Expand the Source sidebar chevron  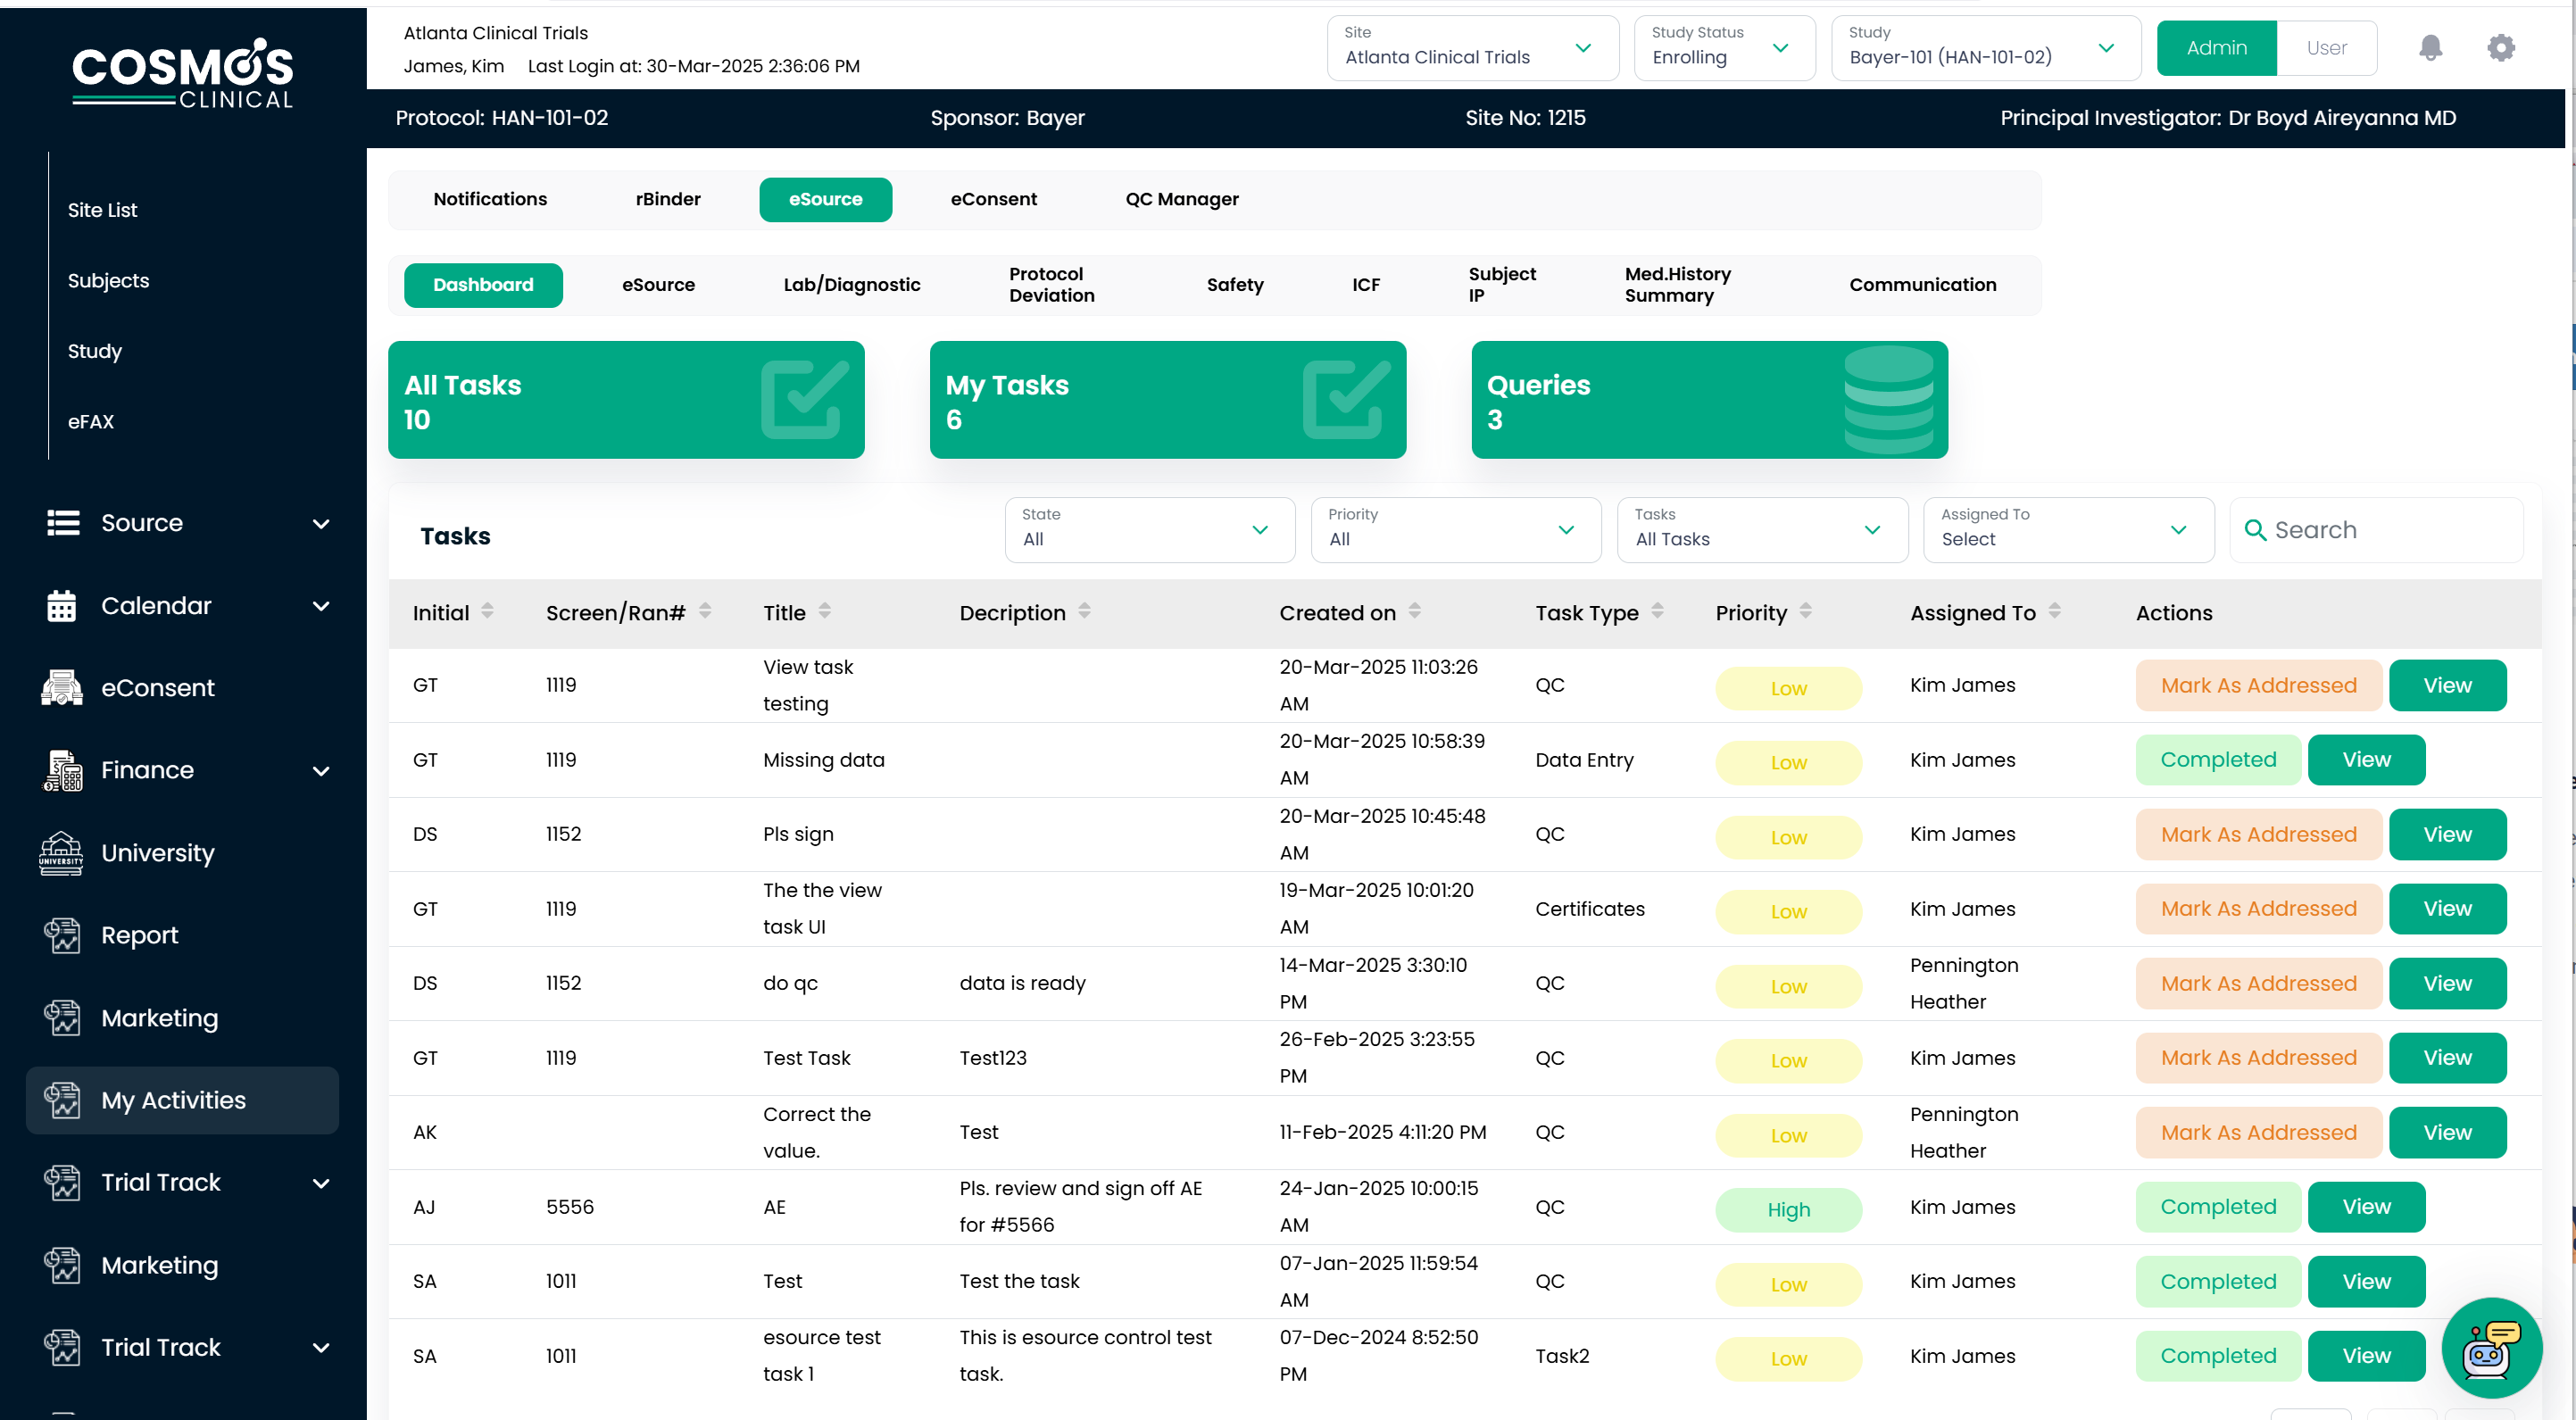(321, 524)
